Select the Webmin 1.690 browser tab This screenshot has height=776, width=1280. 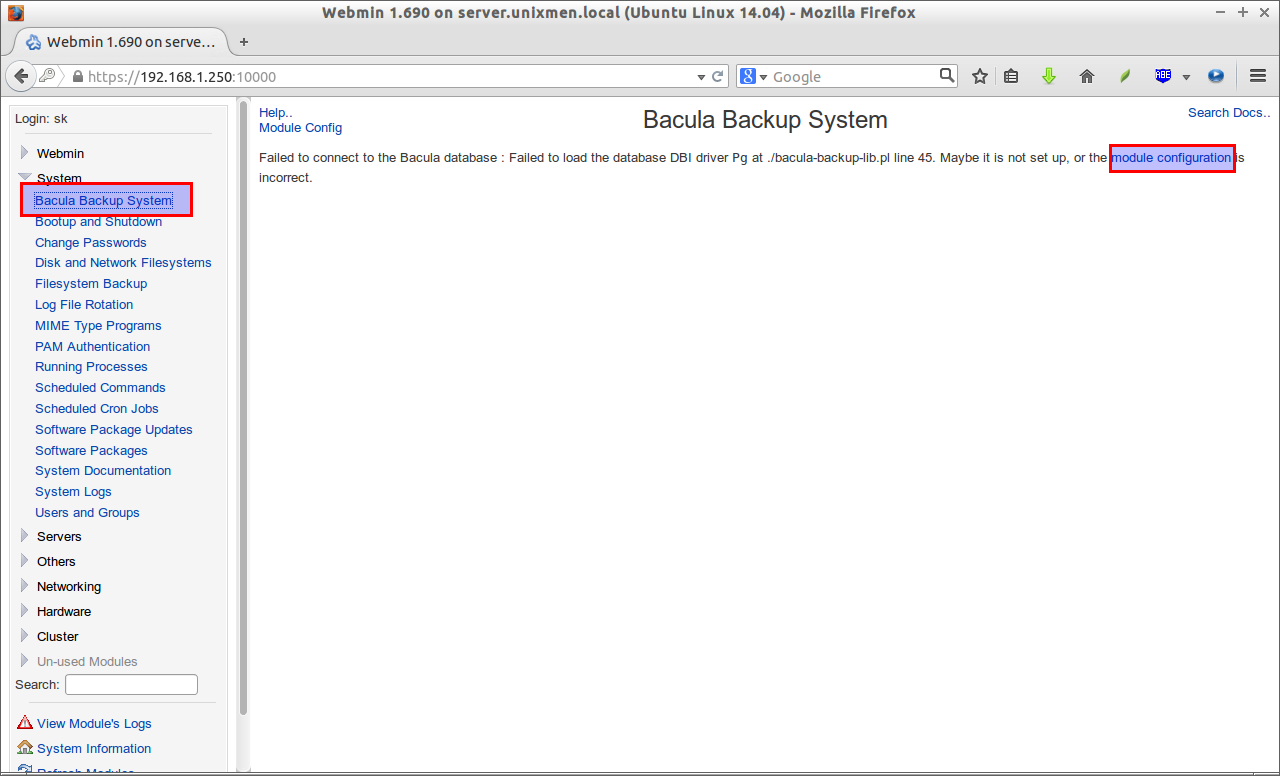[119, 42]
